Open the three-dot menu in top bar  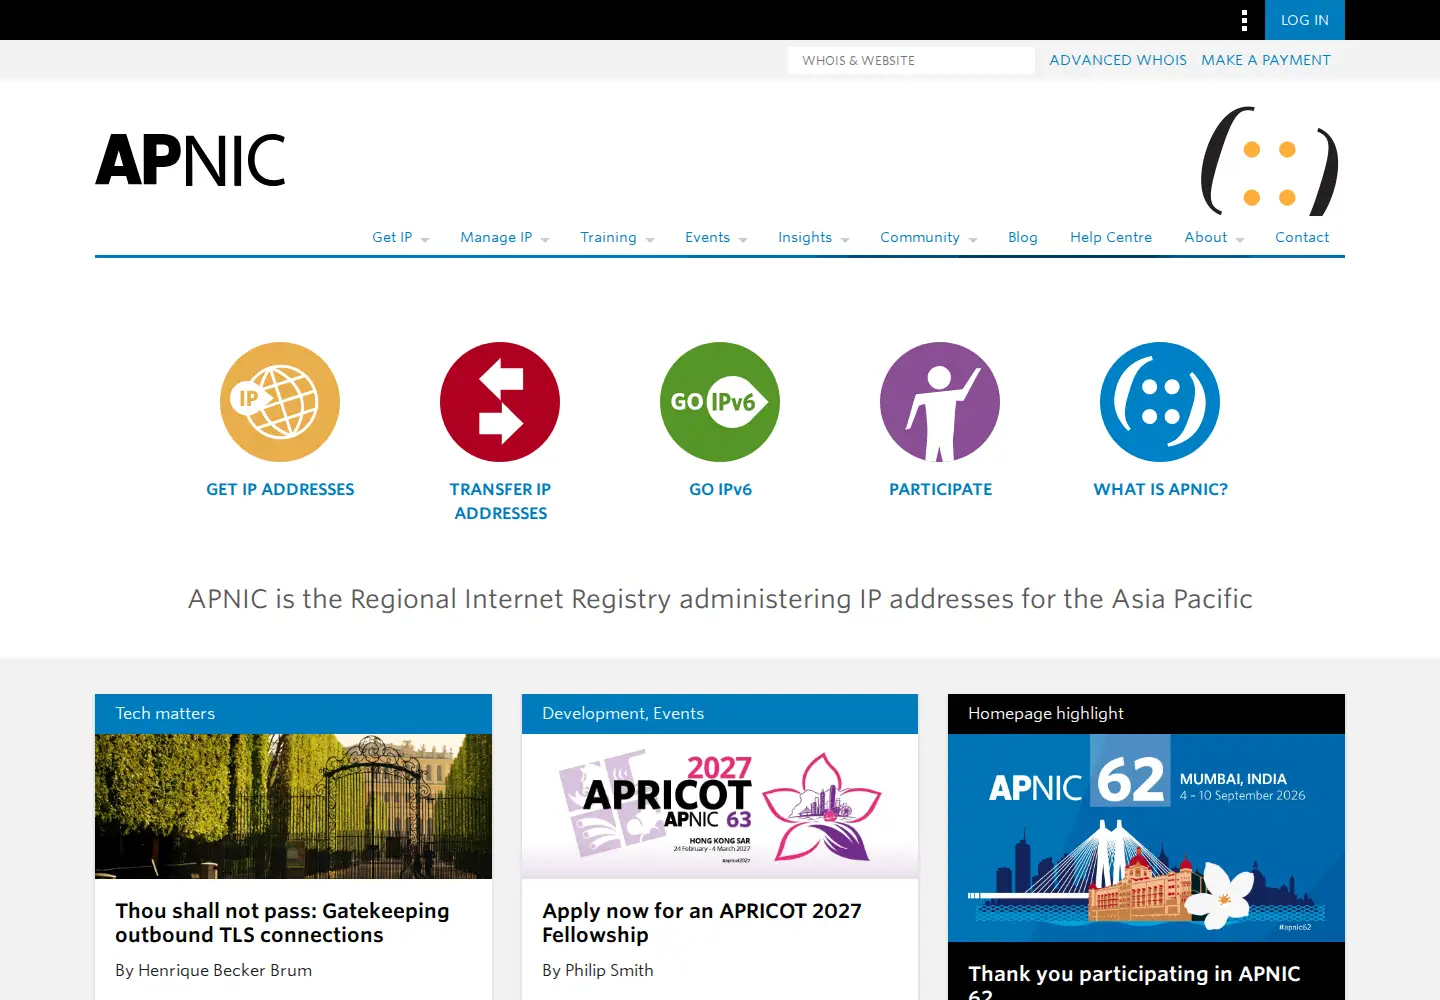click(x=1244, y=20)
